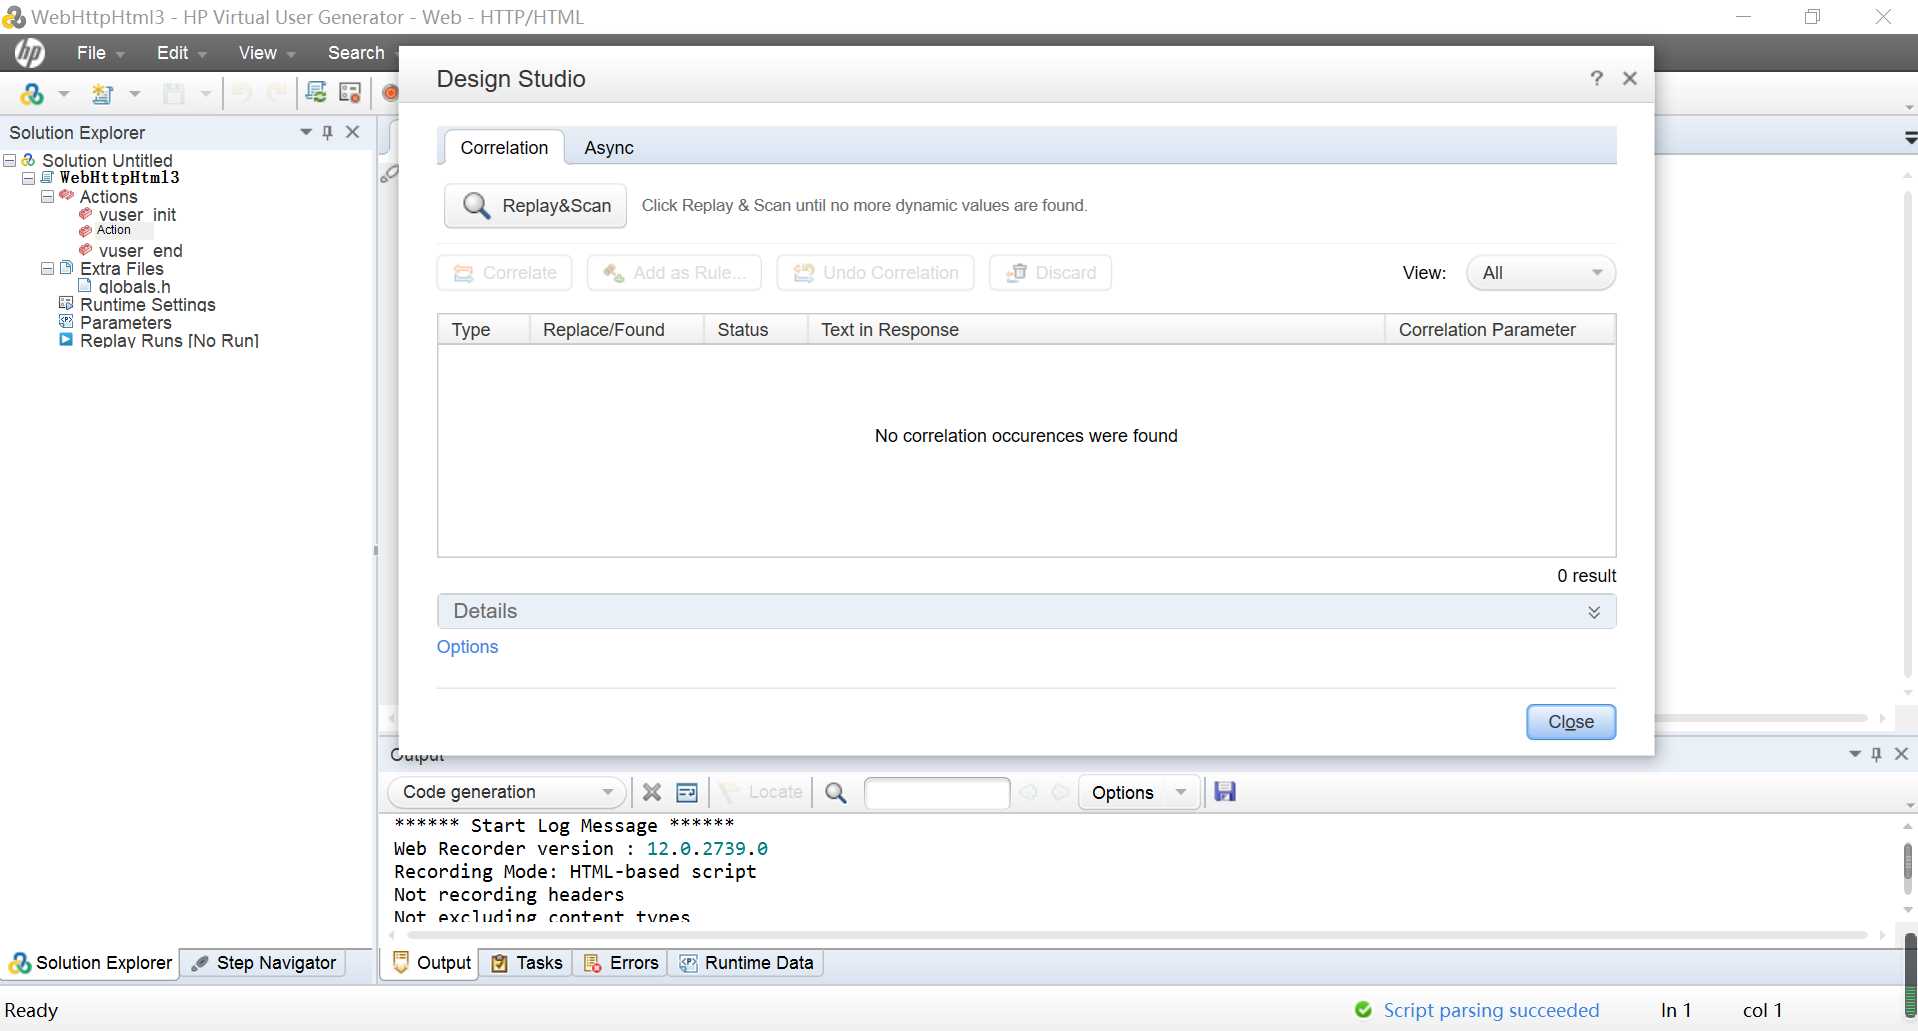The image size is (1918, 1031).
Task: Click the Close button in Design Studio
Action: [x=1570, y=722]
